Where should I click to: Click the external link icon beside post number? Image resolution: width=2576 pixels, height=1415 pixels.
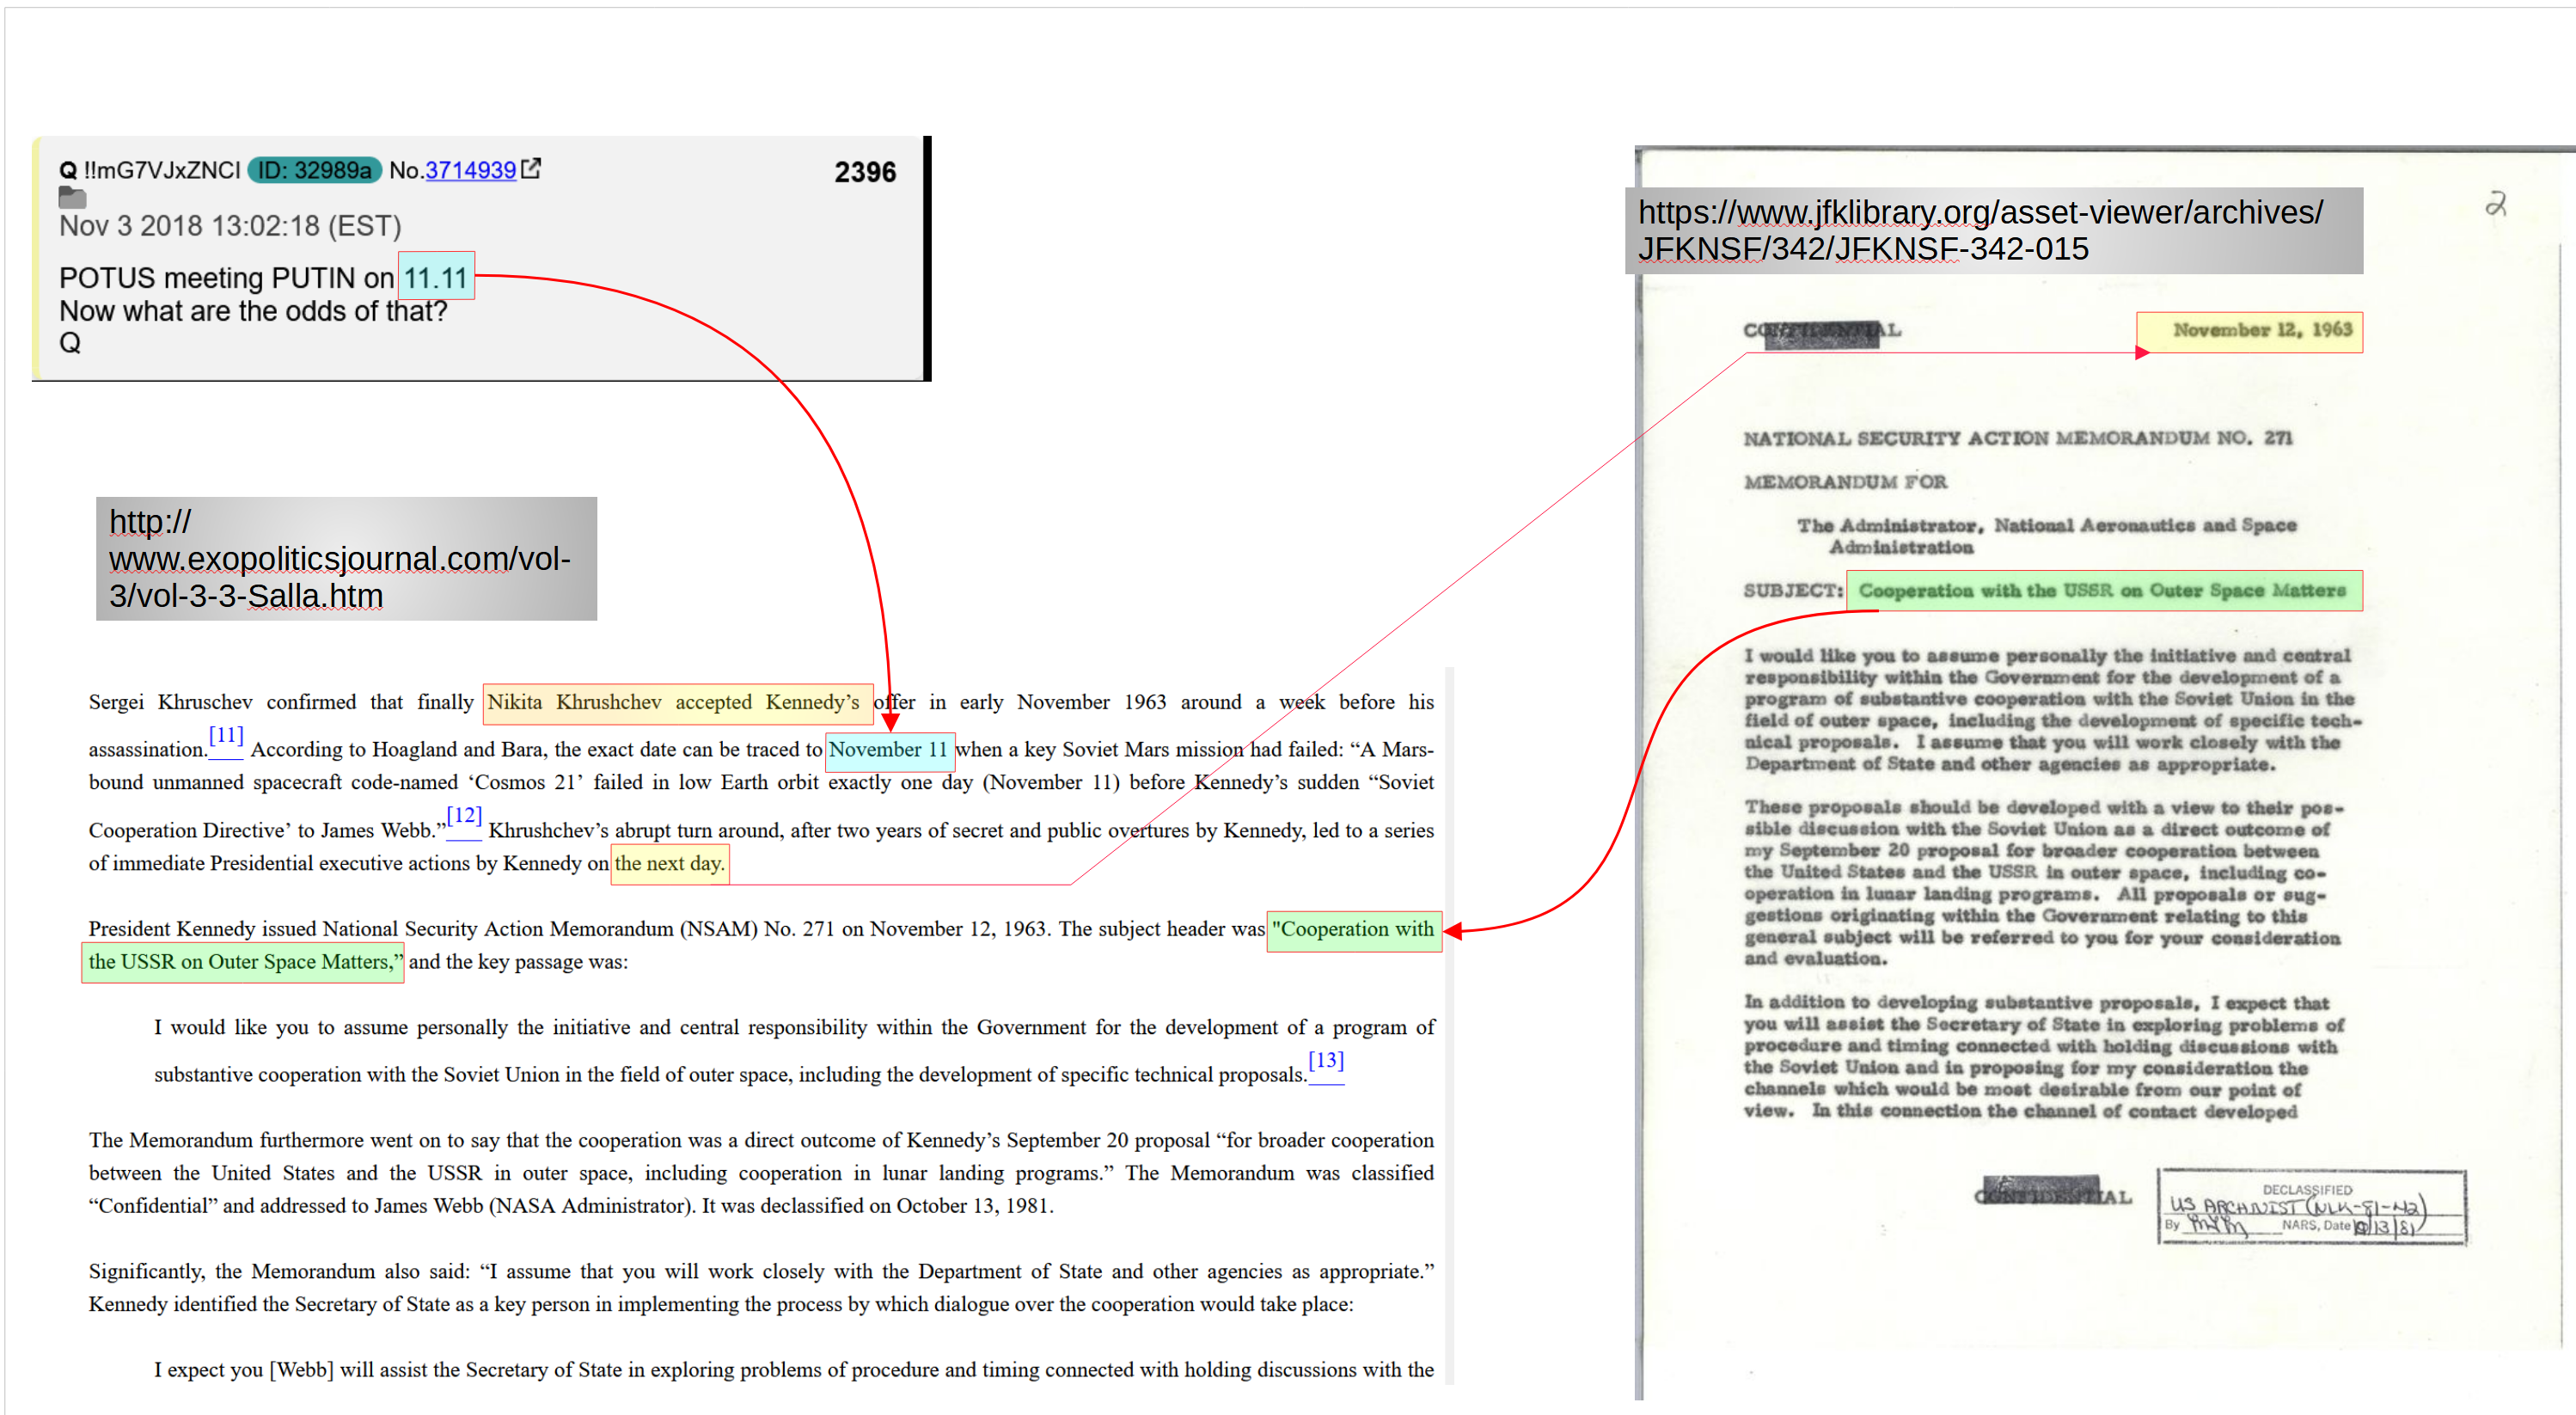(x=531, y=168)
